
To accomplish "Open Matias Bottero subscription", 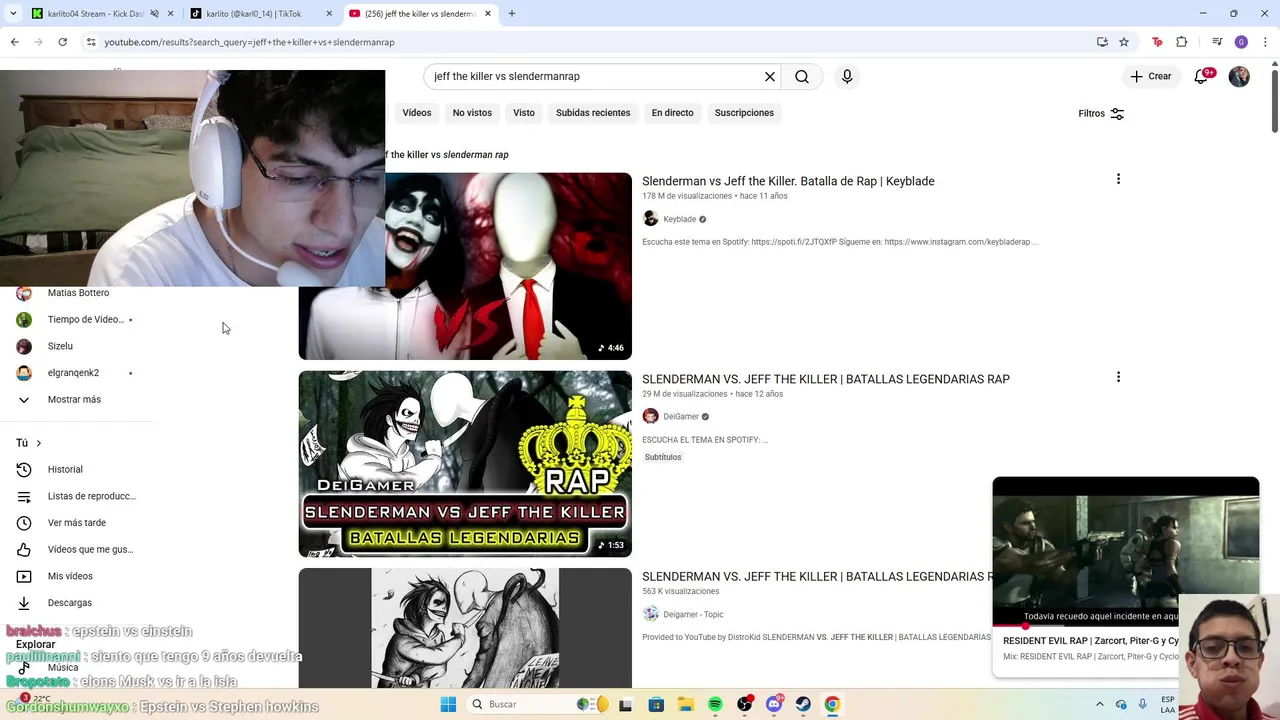I will pos(76,293).
